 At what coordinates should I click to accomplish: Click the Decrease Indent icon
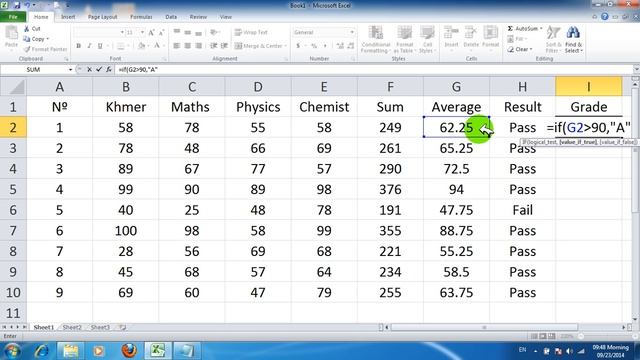tap(213, 46)
